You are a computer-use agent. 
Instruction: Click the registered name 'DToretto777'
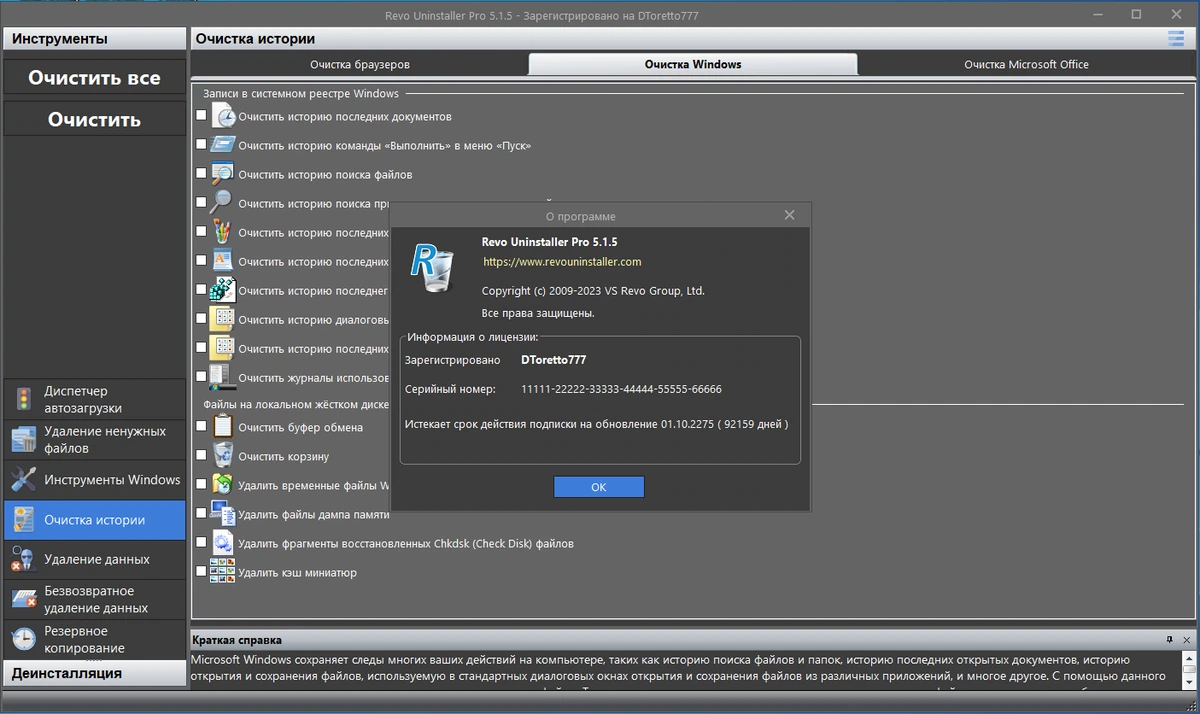(553, 359)
